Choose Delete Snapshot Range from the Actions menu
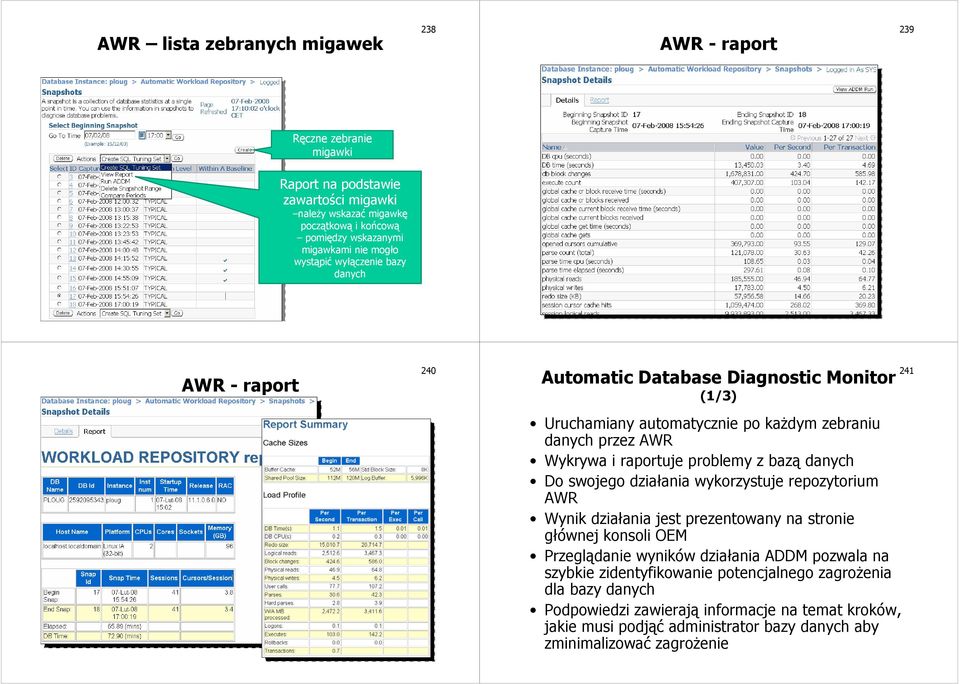Screen dimensions: 960x684 point(131,189)
